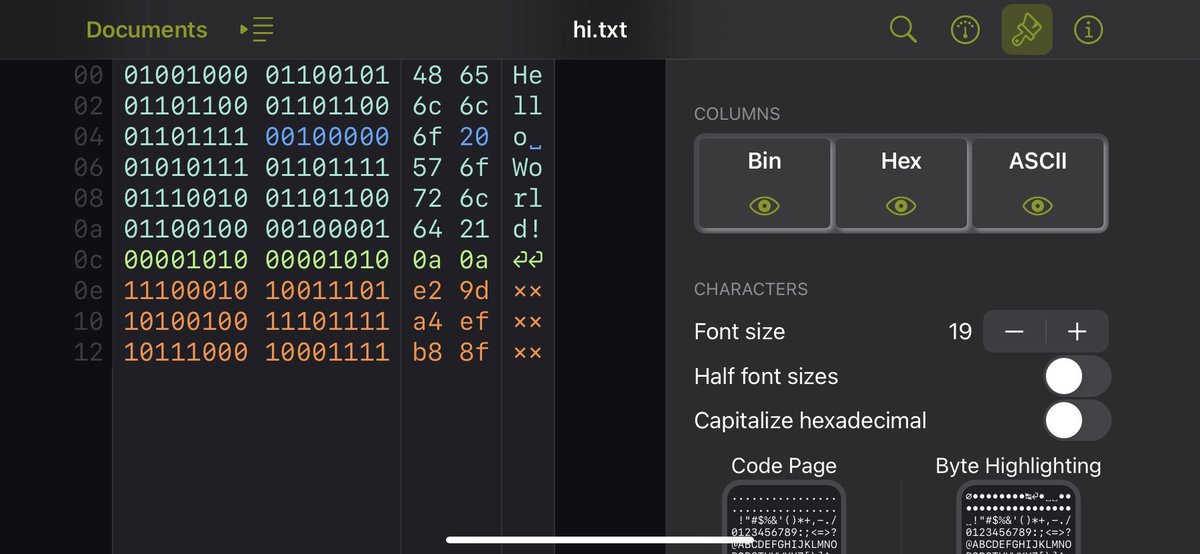This screenshot has width=1200, height=554.
Task: Select font size value 19
Action: pos(960,332)
